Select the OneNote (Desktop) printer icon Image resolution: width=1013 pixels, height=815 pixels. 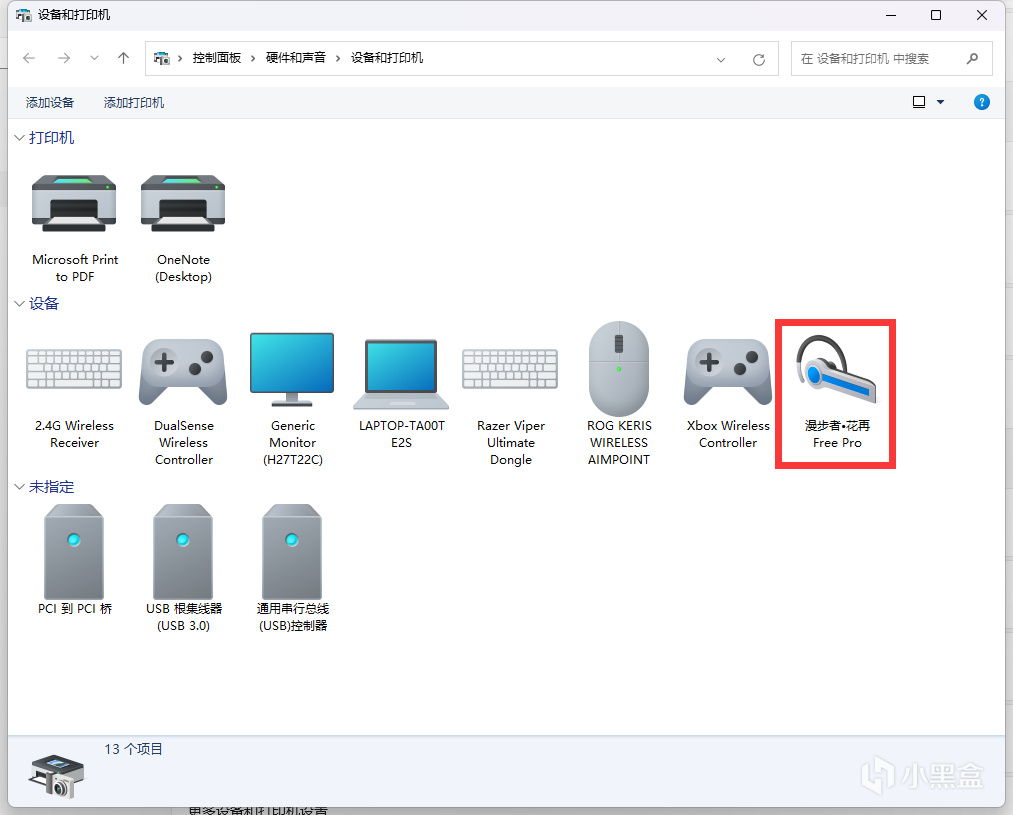[x=183, y=203]
